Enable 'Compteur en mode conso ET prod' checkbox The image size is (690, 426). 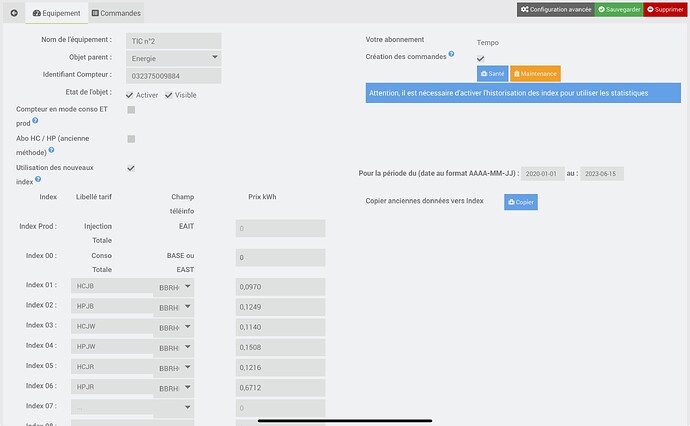coord(131,109)
